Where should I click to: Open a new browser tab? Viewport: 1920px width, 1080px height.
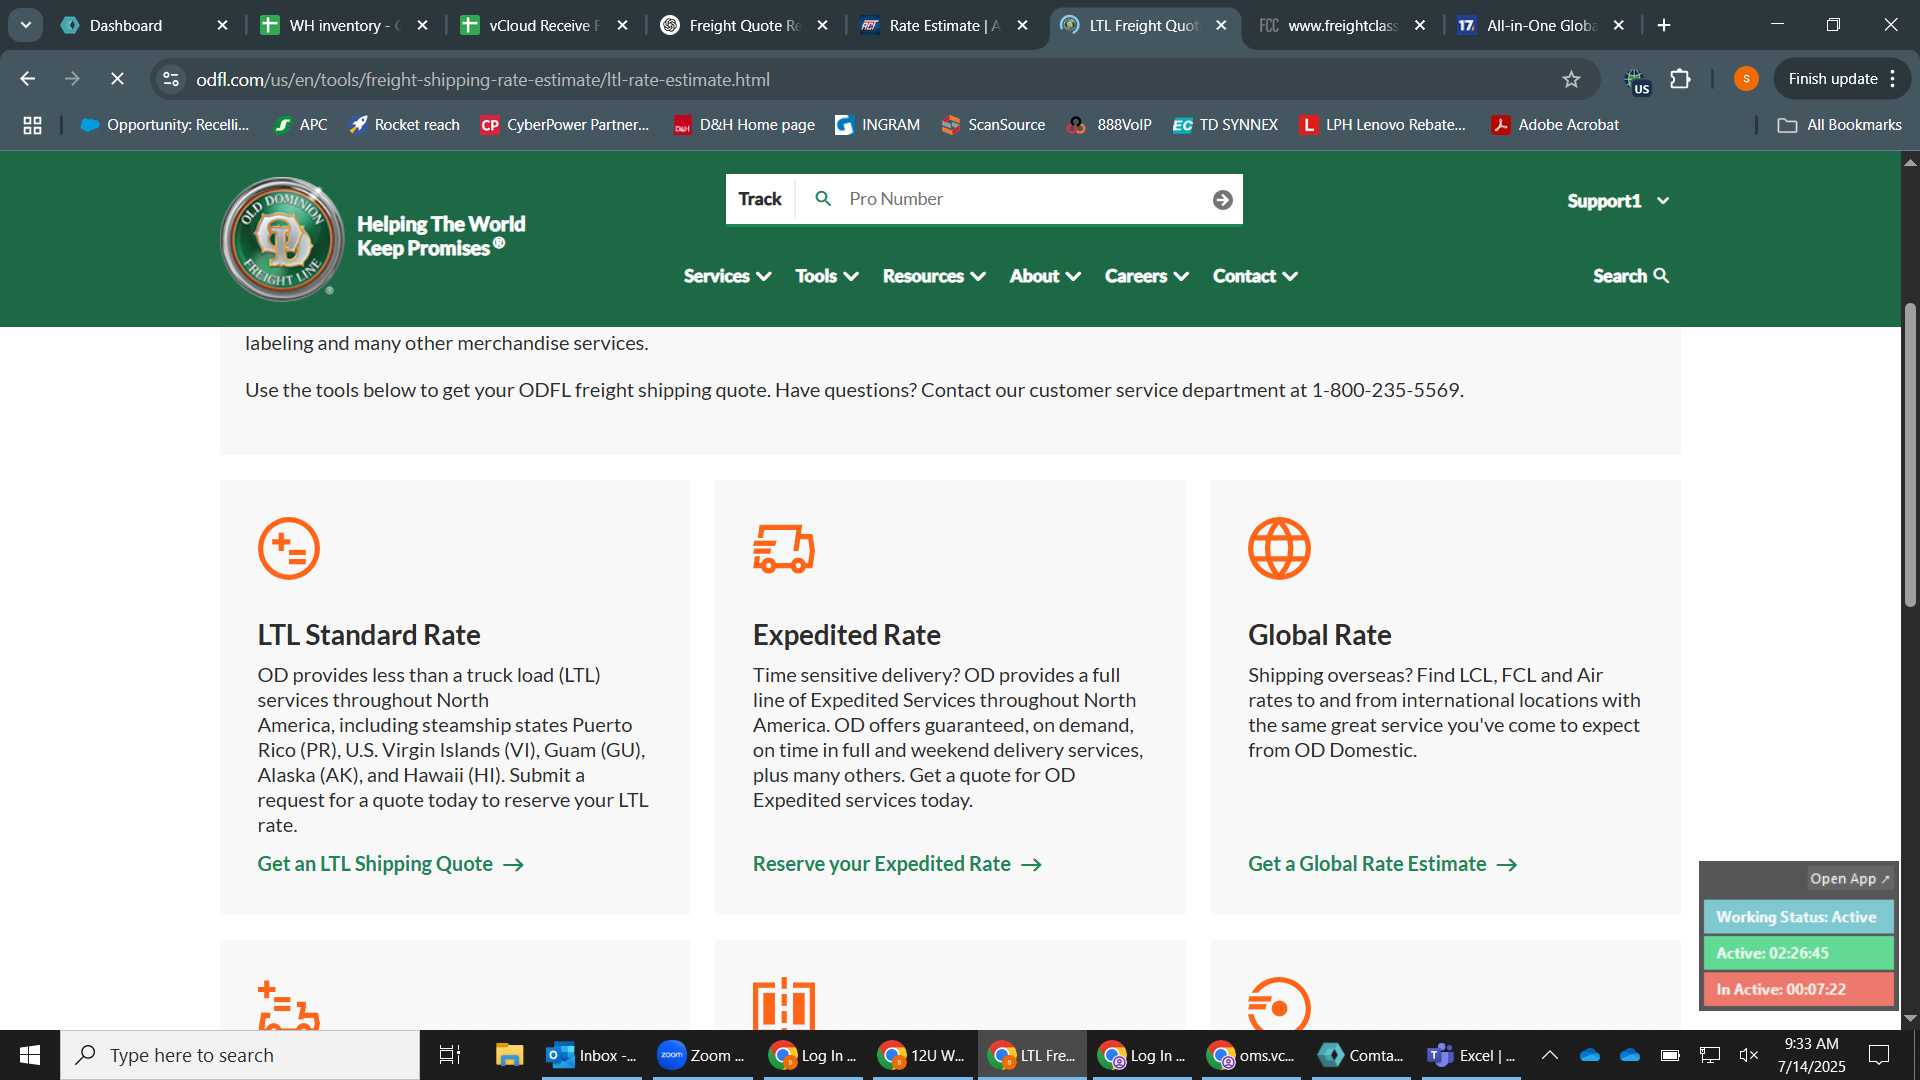[x=1664, y=25]
